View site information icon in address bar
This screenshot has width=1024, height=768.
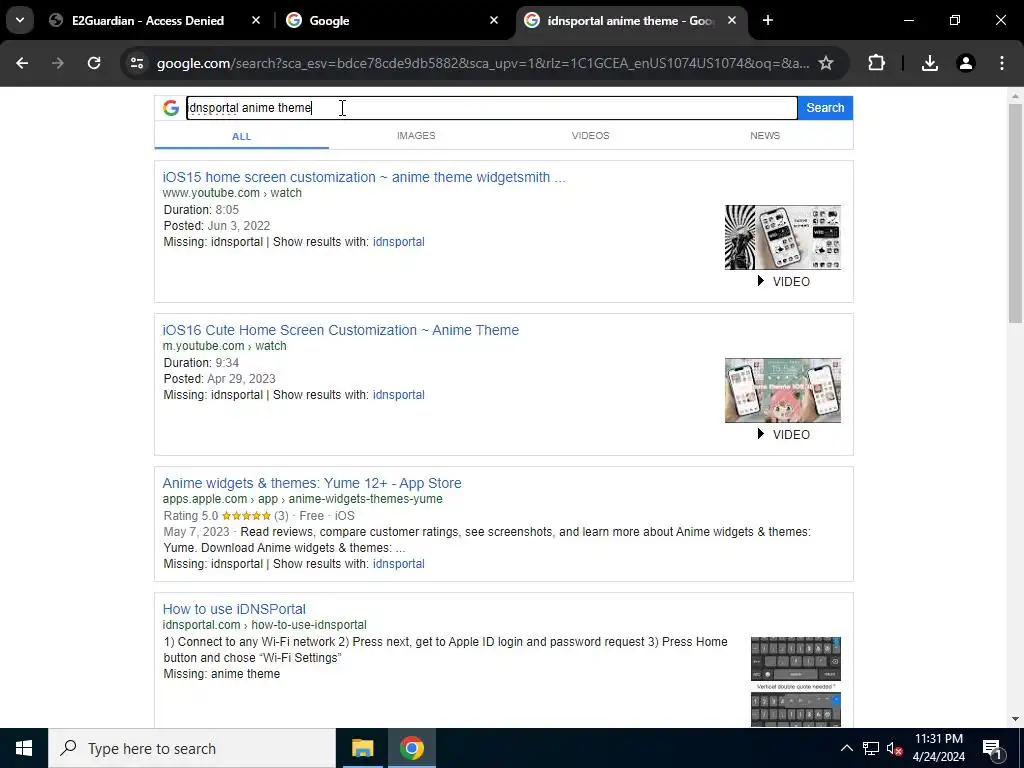coord(137,63)
